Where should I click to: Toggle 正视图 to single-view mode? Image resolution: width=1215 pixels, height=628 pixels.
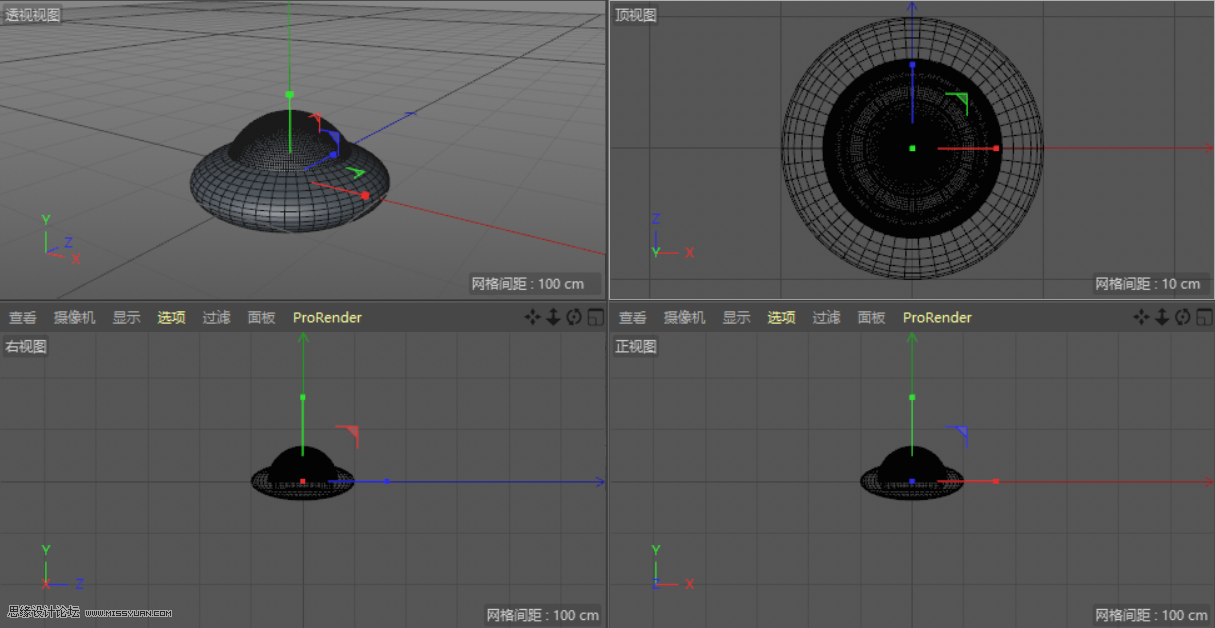(1203, 317)
